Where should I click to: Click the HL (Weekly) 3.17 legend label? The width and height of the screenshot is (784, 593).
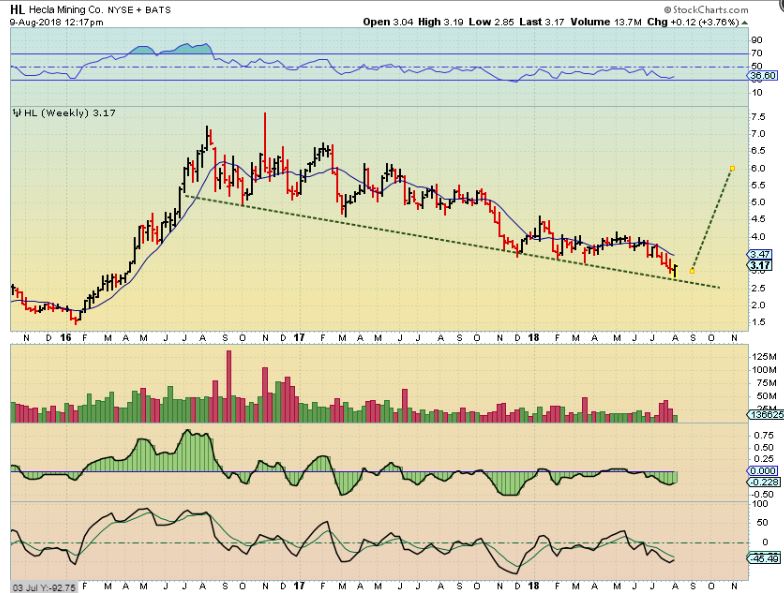point(70,113)
